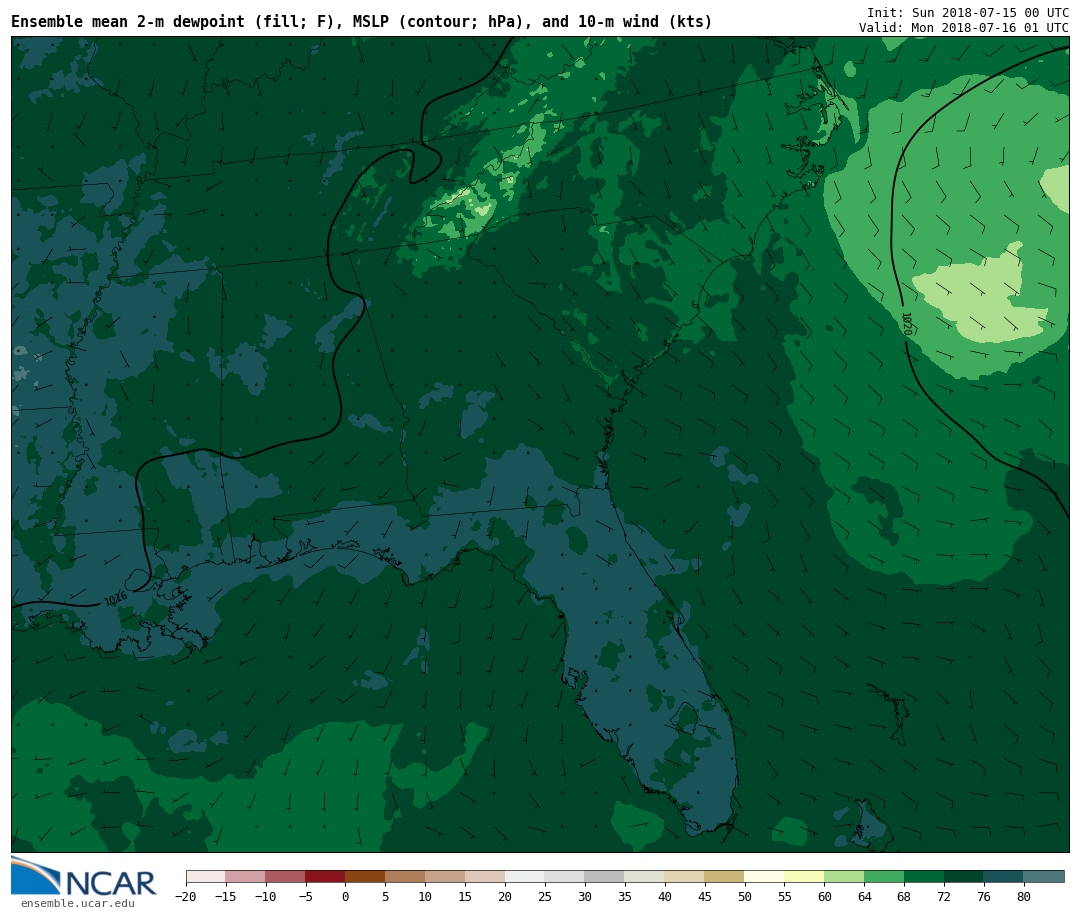Pick the colorbar swatch between -10 and -5
The height and width of the screenshot is (915, 1080).
(286, 877)
